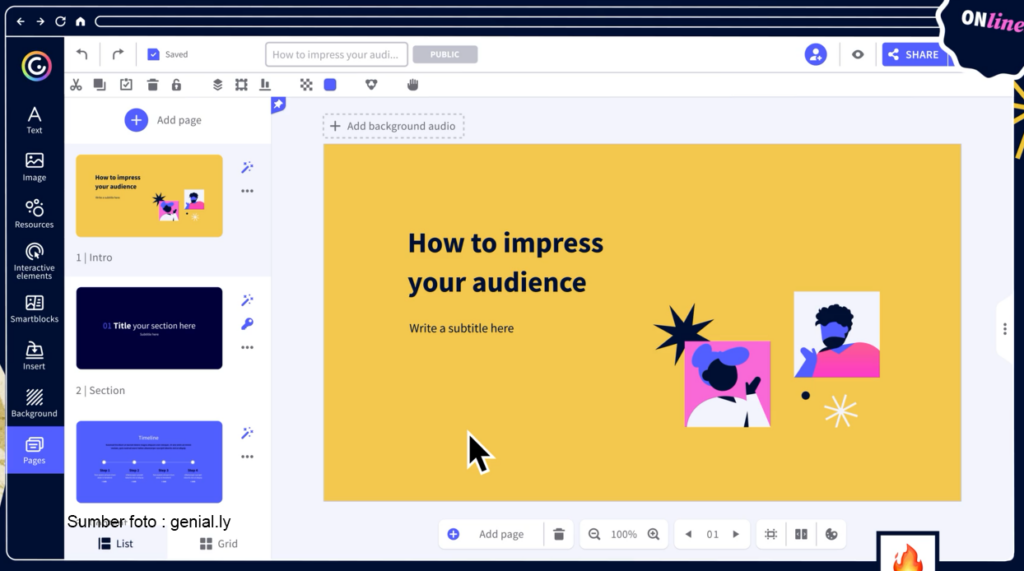Click the copy icon in toolbar
The height and width of the screenshot is (571, 1024).
click(x=100, y=85)
